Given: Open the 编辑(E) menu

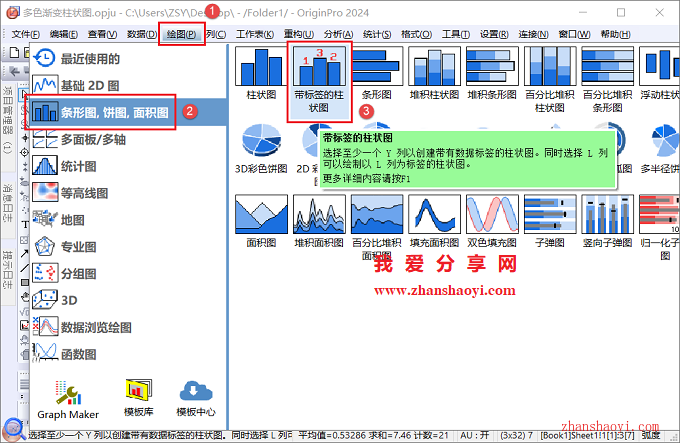Looking at the screenshot, I should tap(64, 34).
